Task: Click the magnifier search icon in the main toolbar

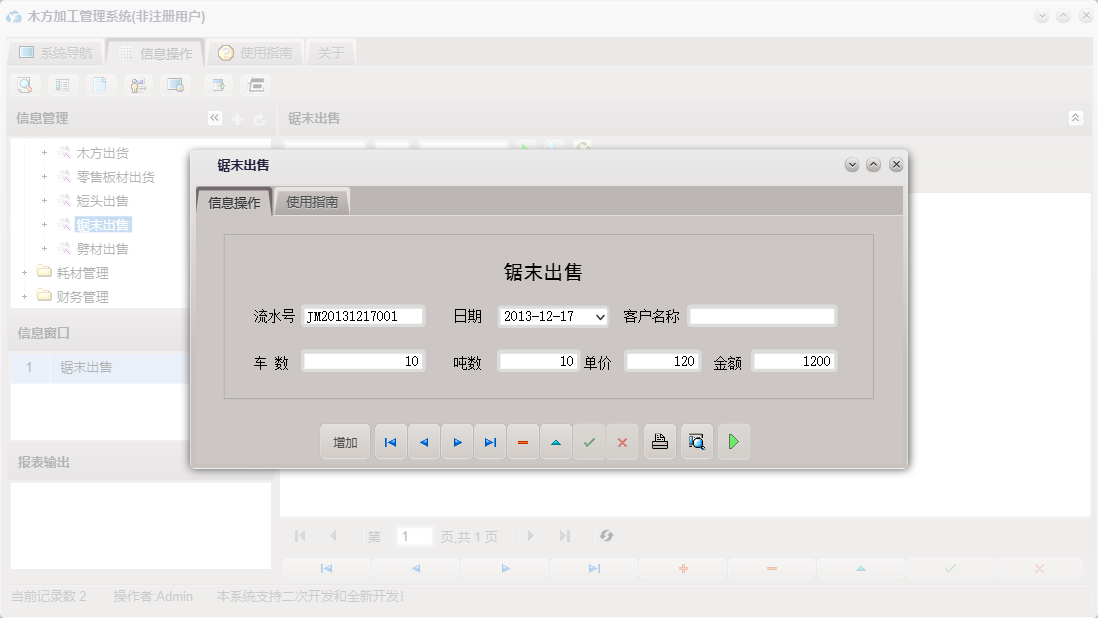Action: (24, 85)
